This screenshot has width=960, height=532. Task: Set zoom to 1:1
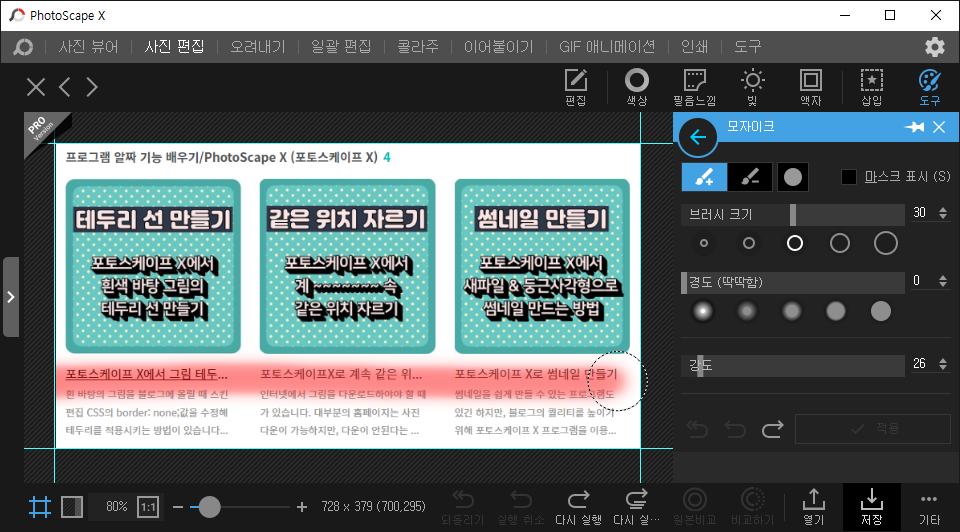[148, 507]
